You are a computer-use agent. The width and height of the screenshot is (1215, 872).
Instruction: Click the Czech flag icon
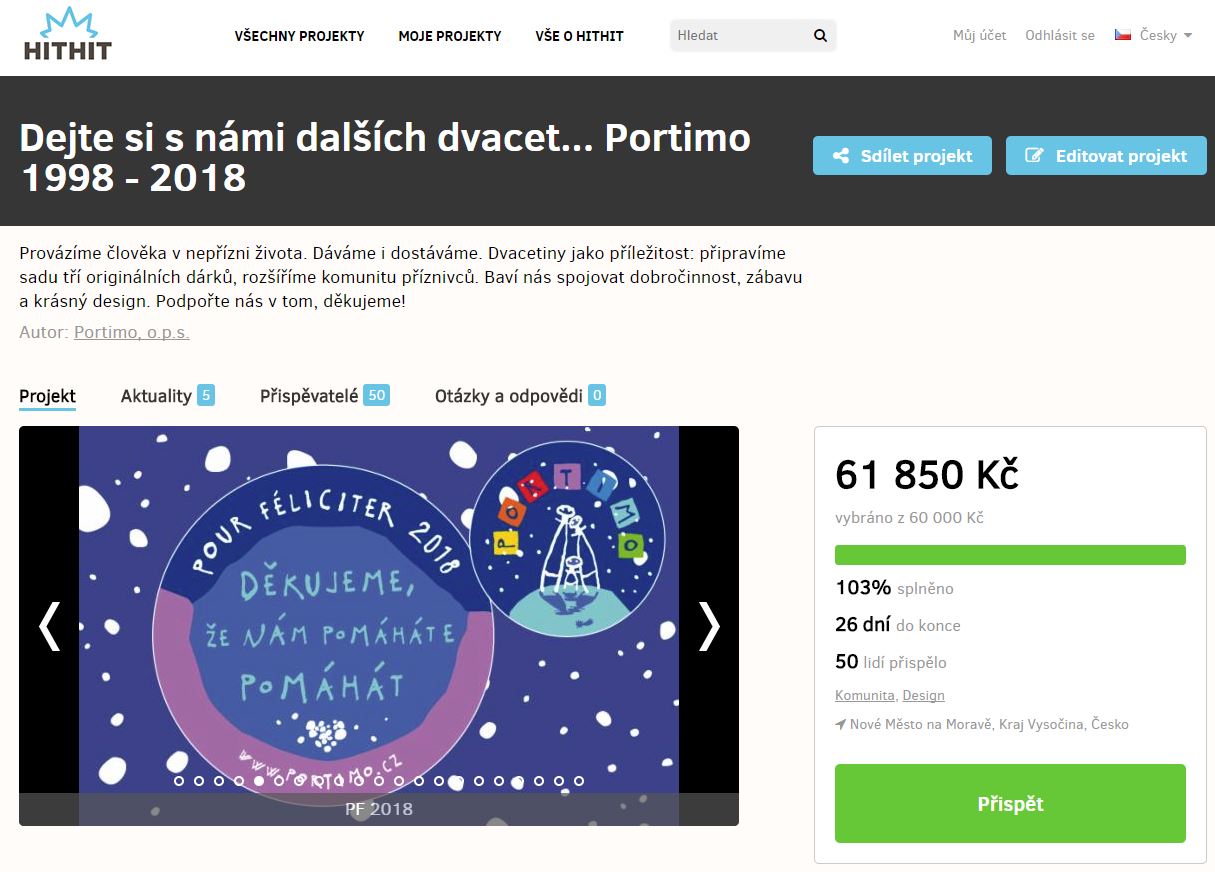(1123, 35)
